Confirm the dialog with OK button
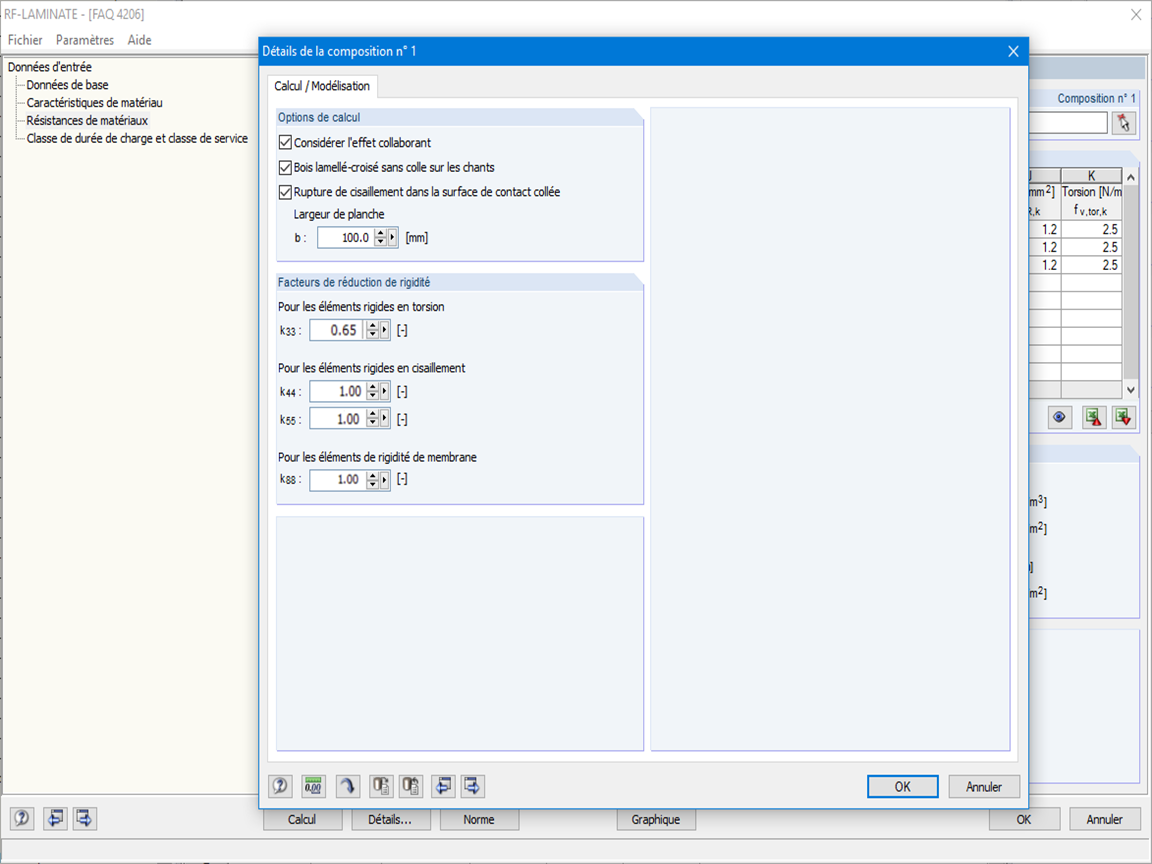This screenshot has height=864, width=1152. (x=902, y=786)
